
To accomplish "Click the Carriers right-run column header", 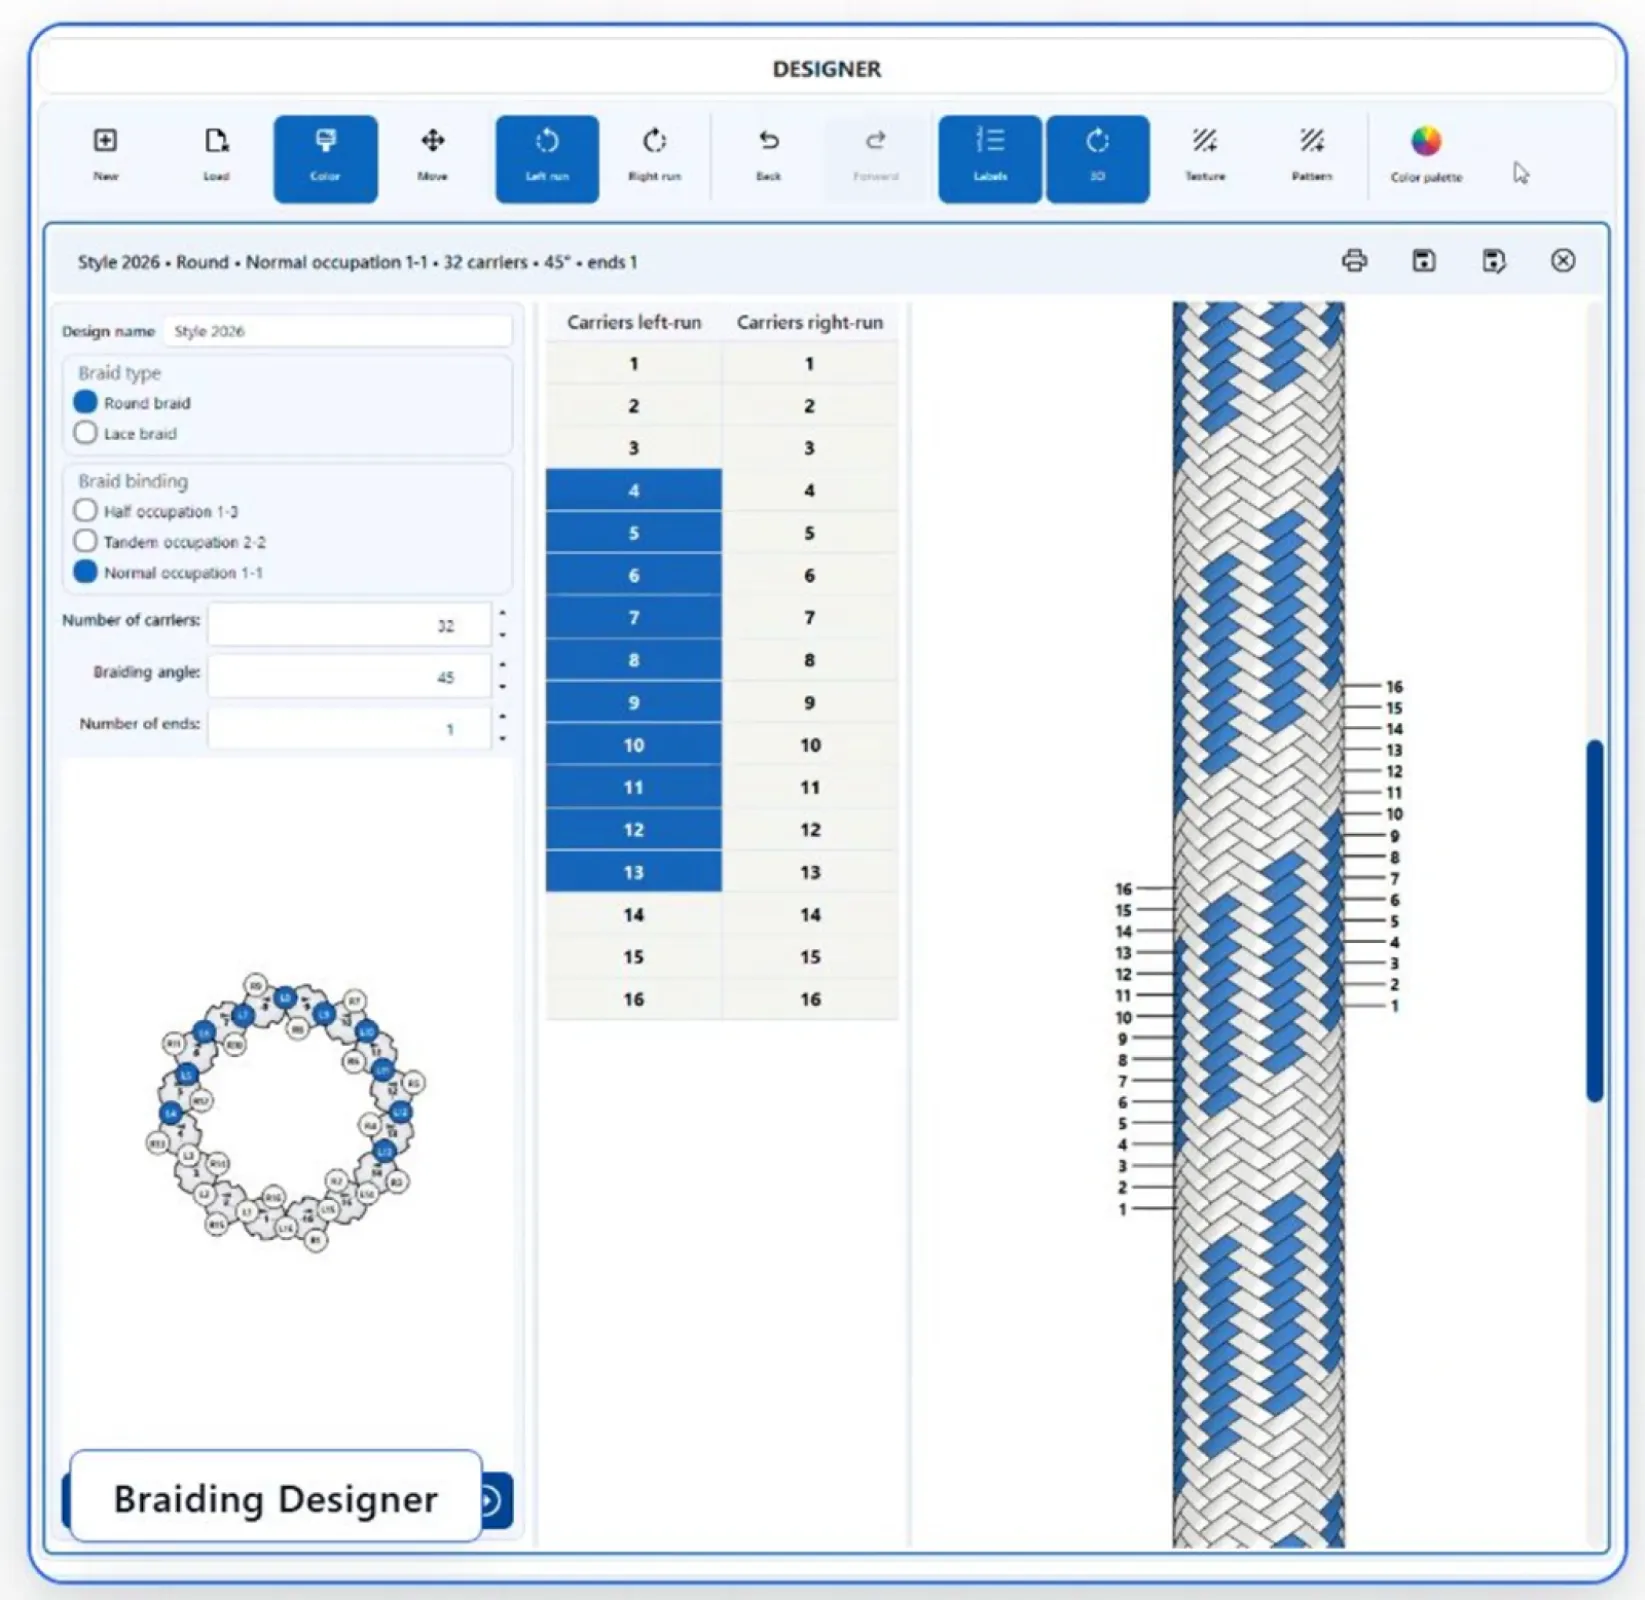I will click(x=810, y=322).
